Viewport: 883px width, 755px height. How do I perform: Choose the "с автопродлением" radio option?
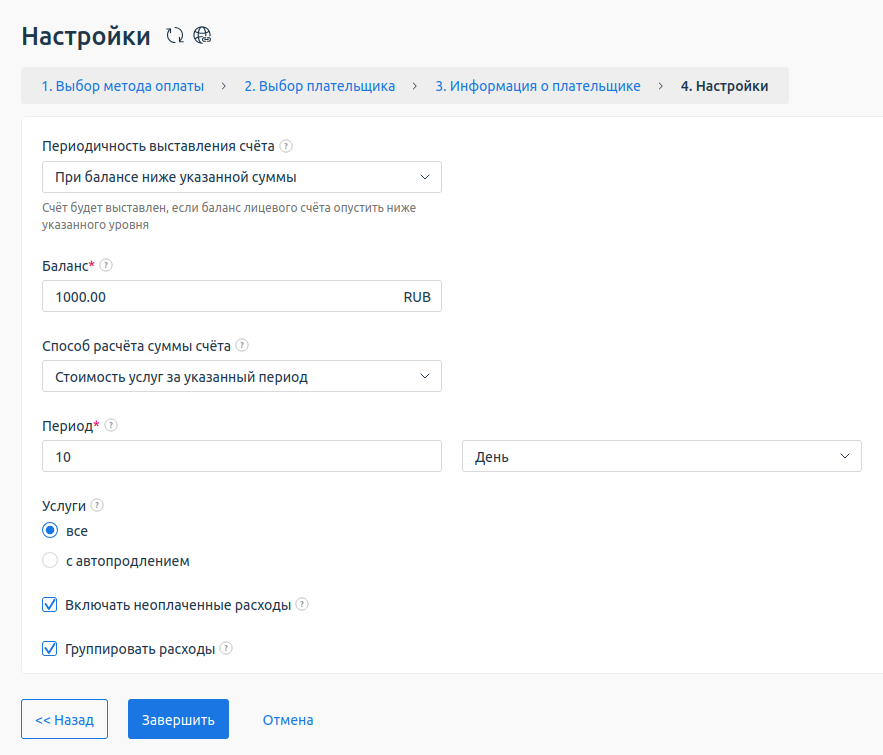50,561
